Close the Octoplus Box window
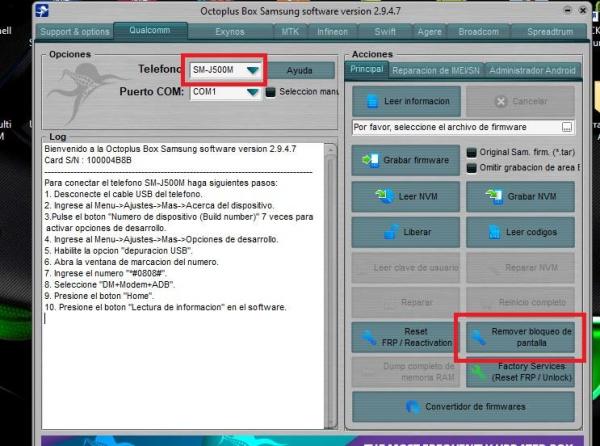The image size is (600, 446). point(583,10)
